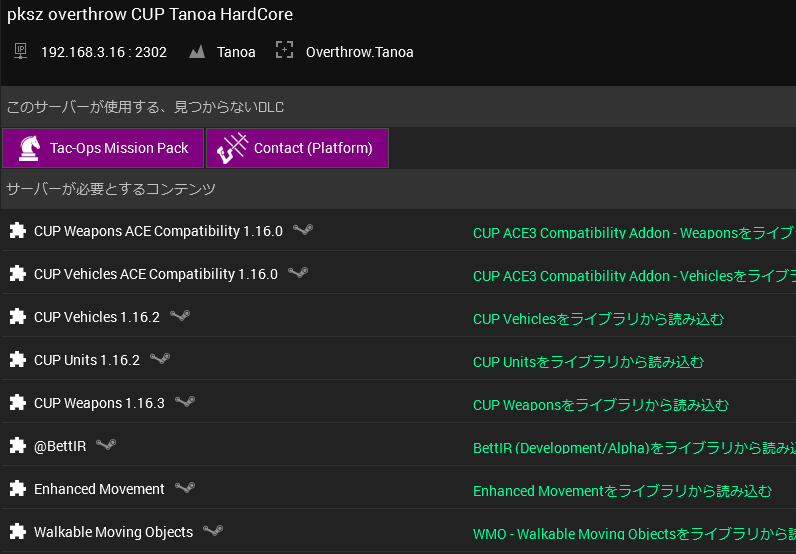Image resolution: width=796 pixels, height=554 pixels.
Task: Click the IP address network icon
Action: 20,51
